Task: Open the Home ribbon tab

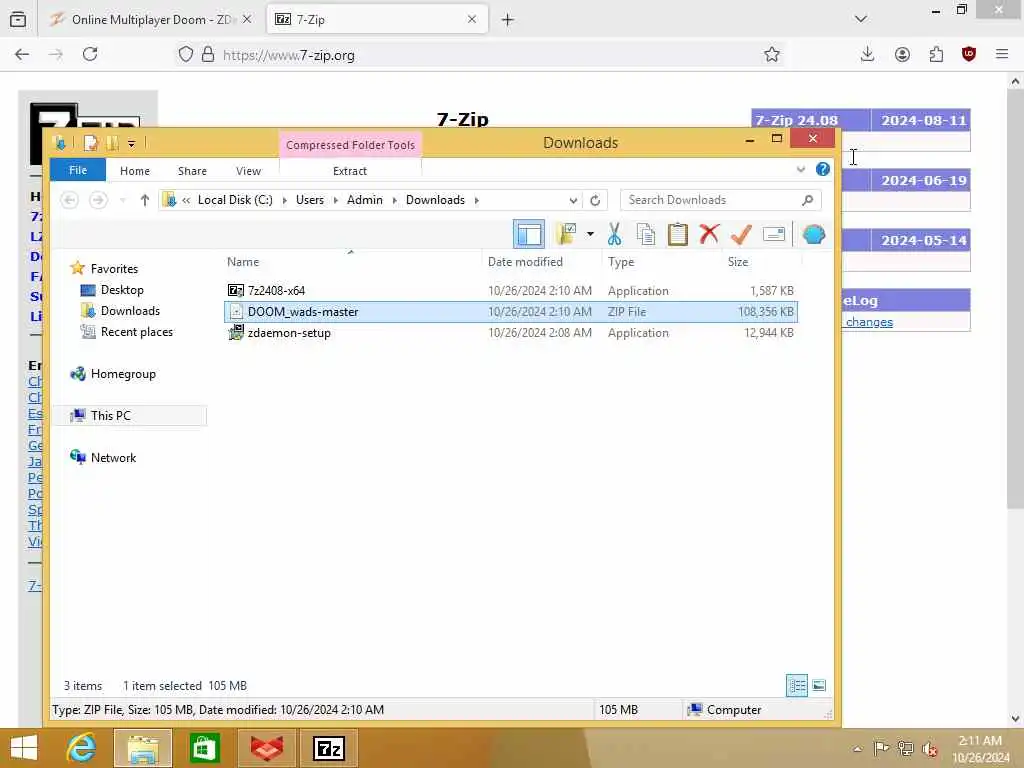Action: (x=135, y=170)
